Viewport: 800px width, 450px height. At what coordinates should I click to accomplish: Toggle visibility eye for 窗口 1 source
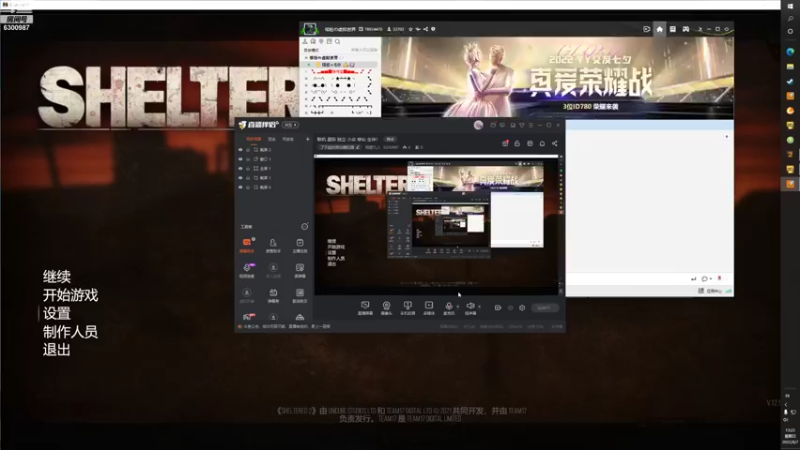(240, 159)
